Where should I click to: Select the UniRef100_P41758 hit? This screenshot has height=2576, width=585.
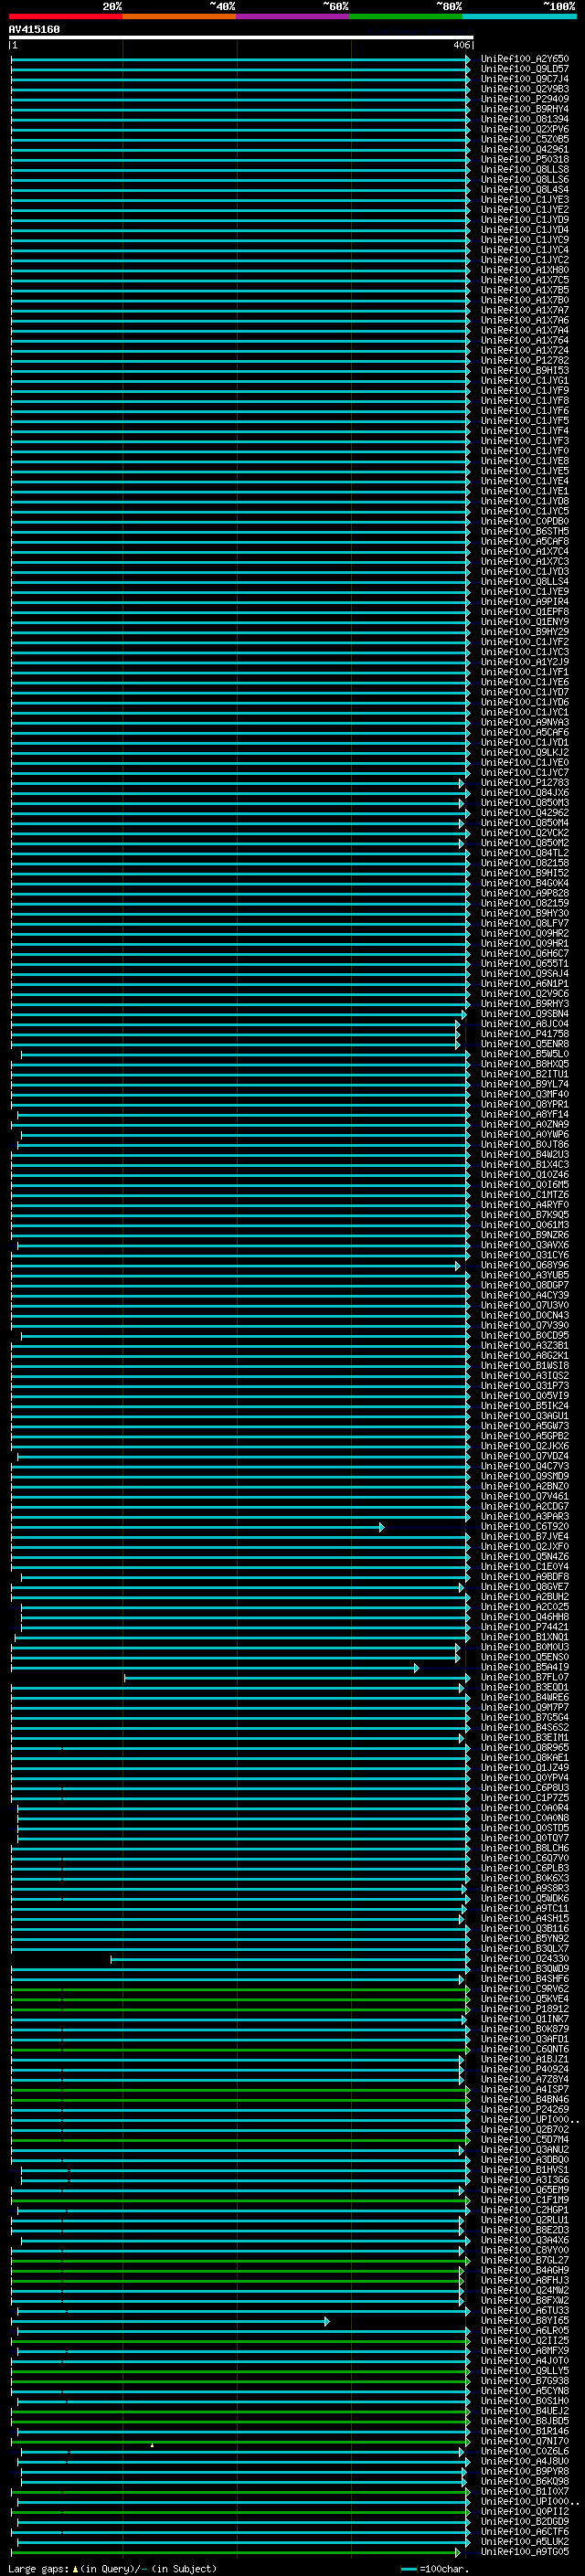coord(525,1034)
